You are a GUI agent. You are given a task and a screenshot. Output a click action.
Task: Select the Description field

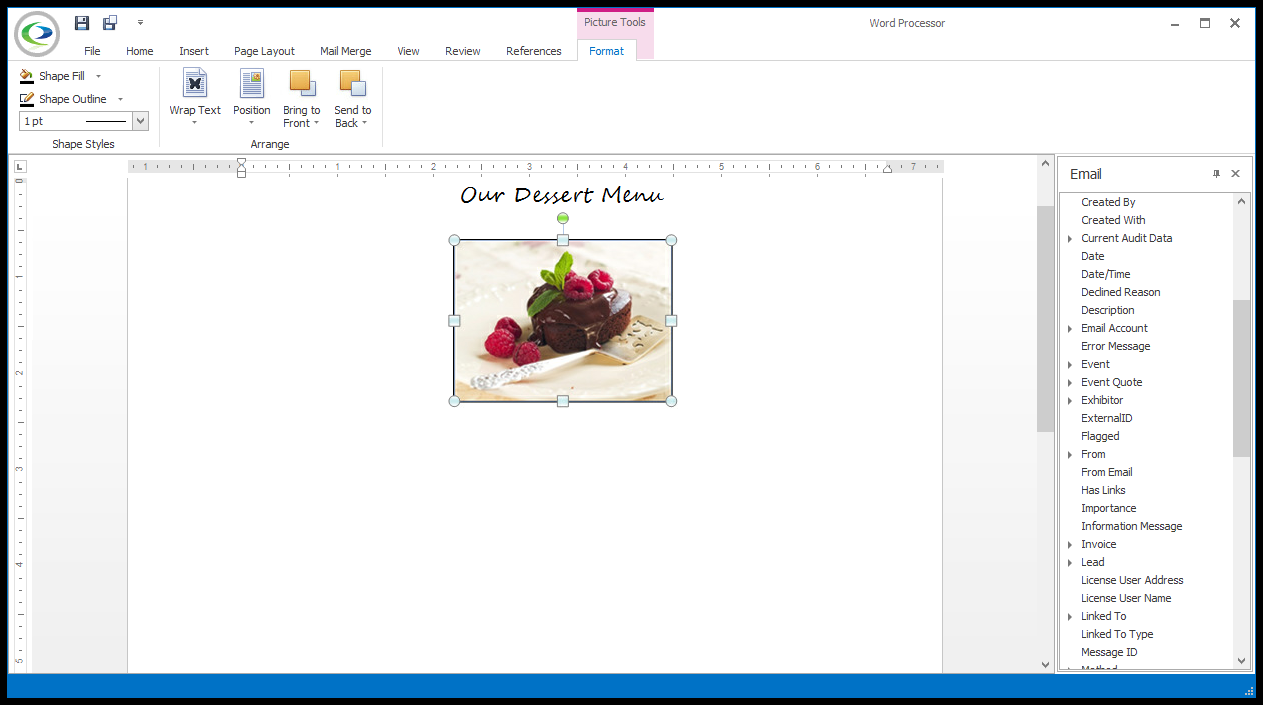1108,310
